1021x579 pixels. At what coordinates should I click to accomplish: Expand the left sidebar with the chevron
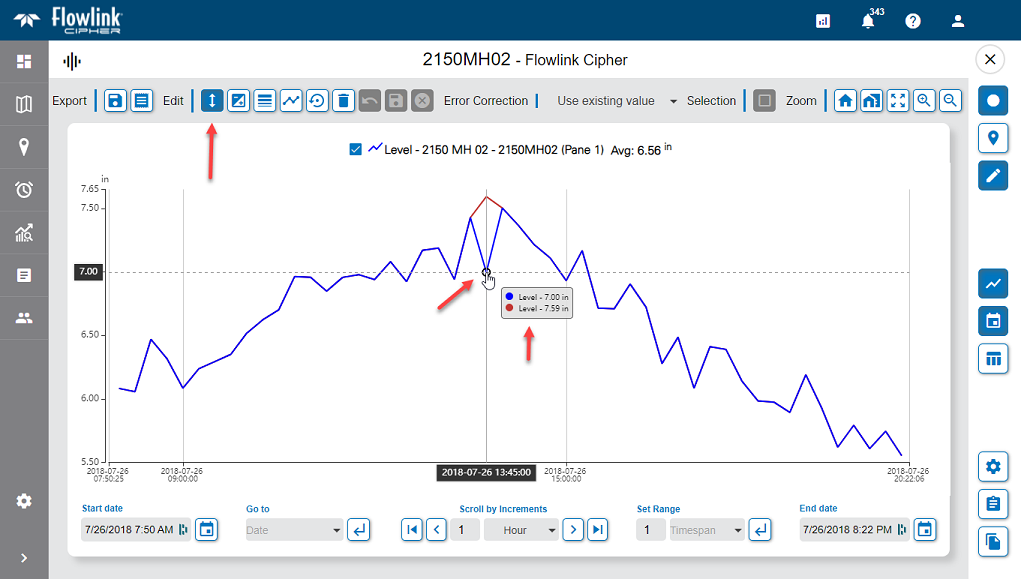(24, 558)
